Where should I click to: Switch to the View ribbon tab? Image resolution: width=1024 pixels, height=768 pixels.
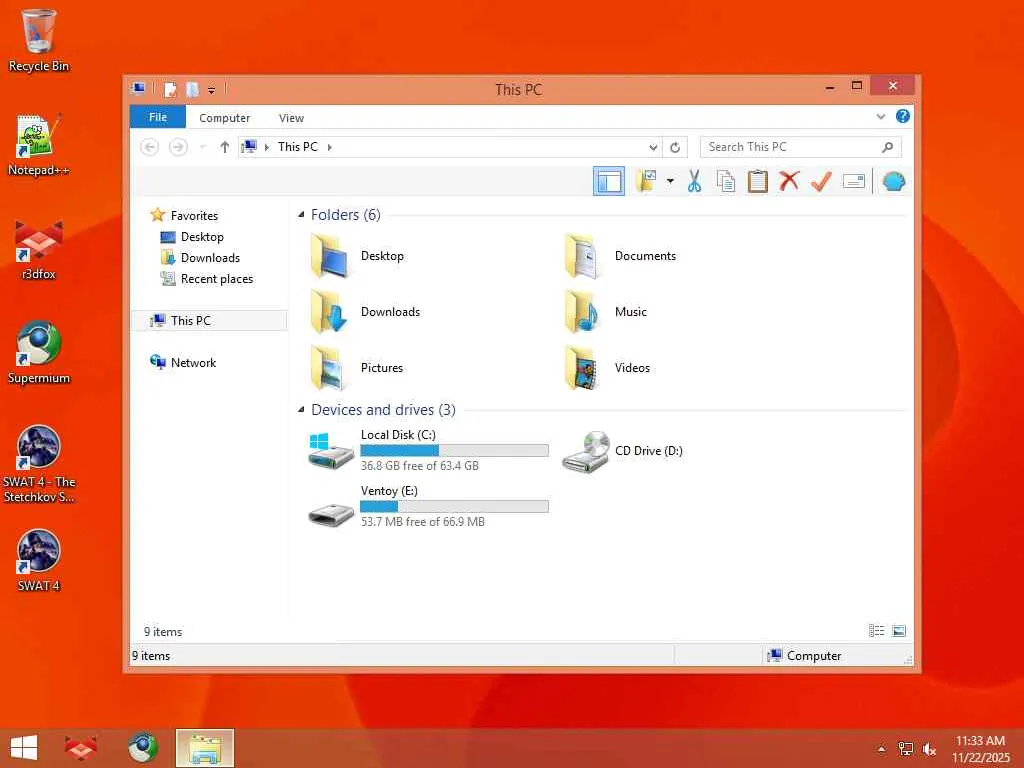point(291,118)
